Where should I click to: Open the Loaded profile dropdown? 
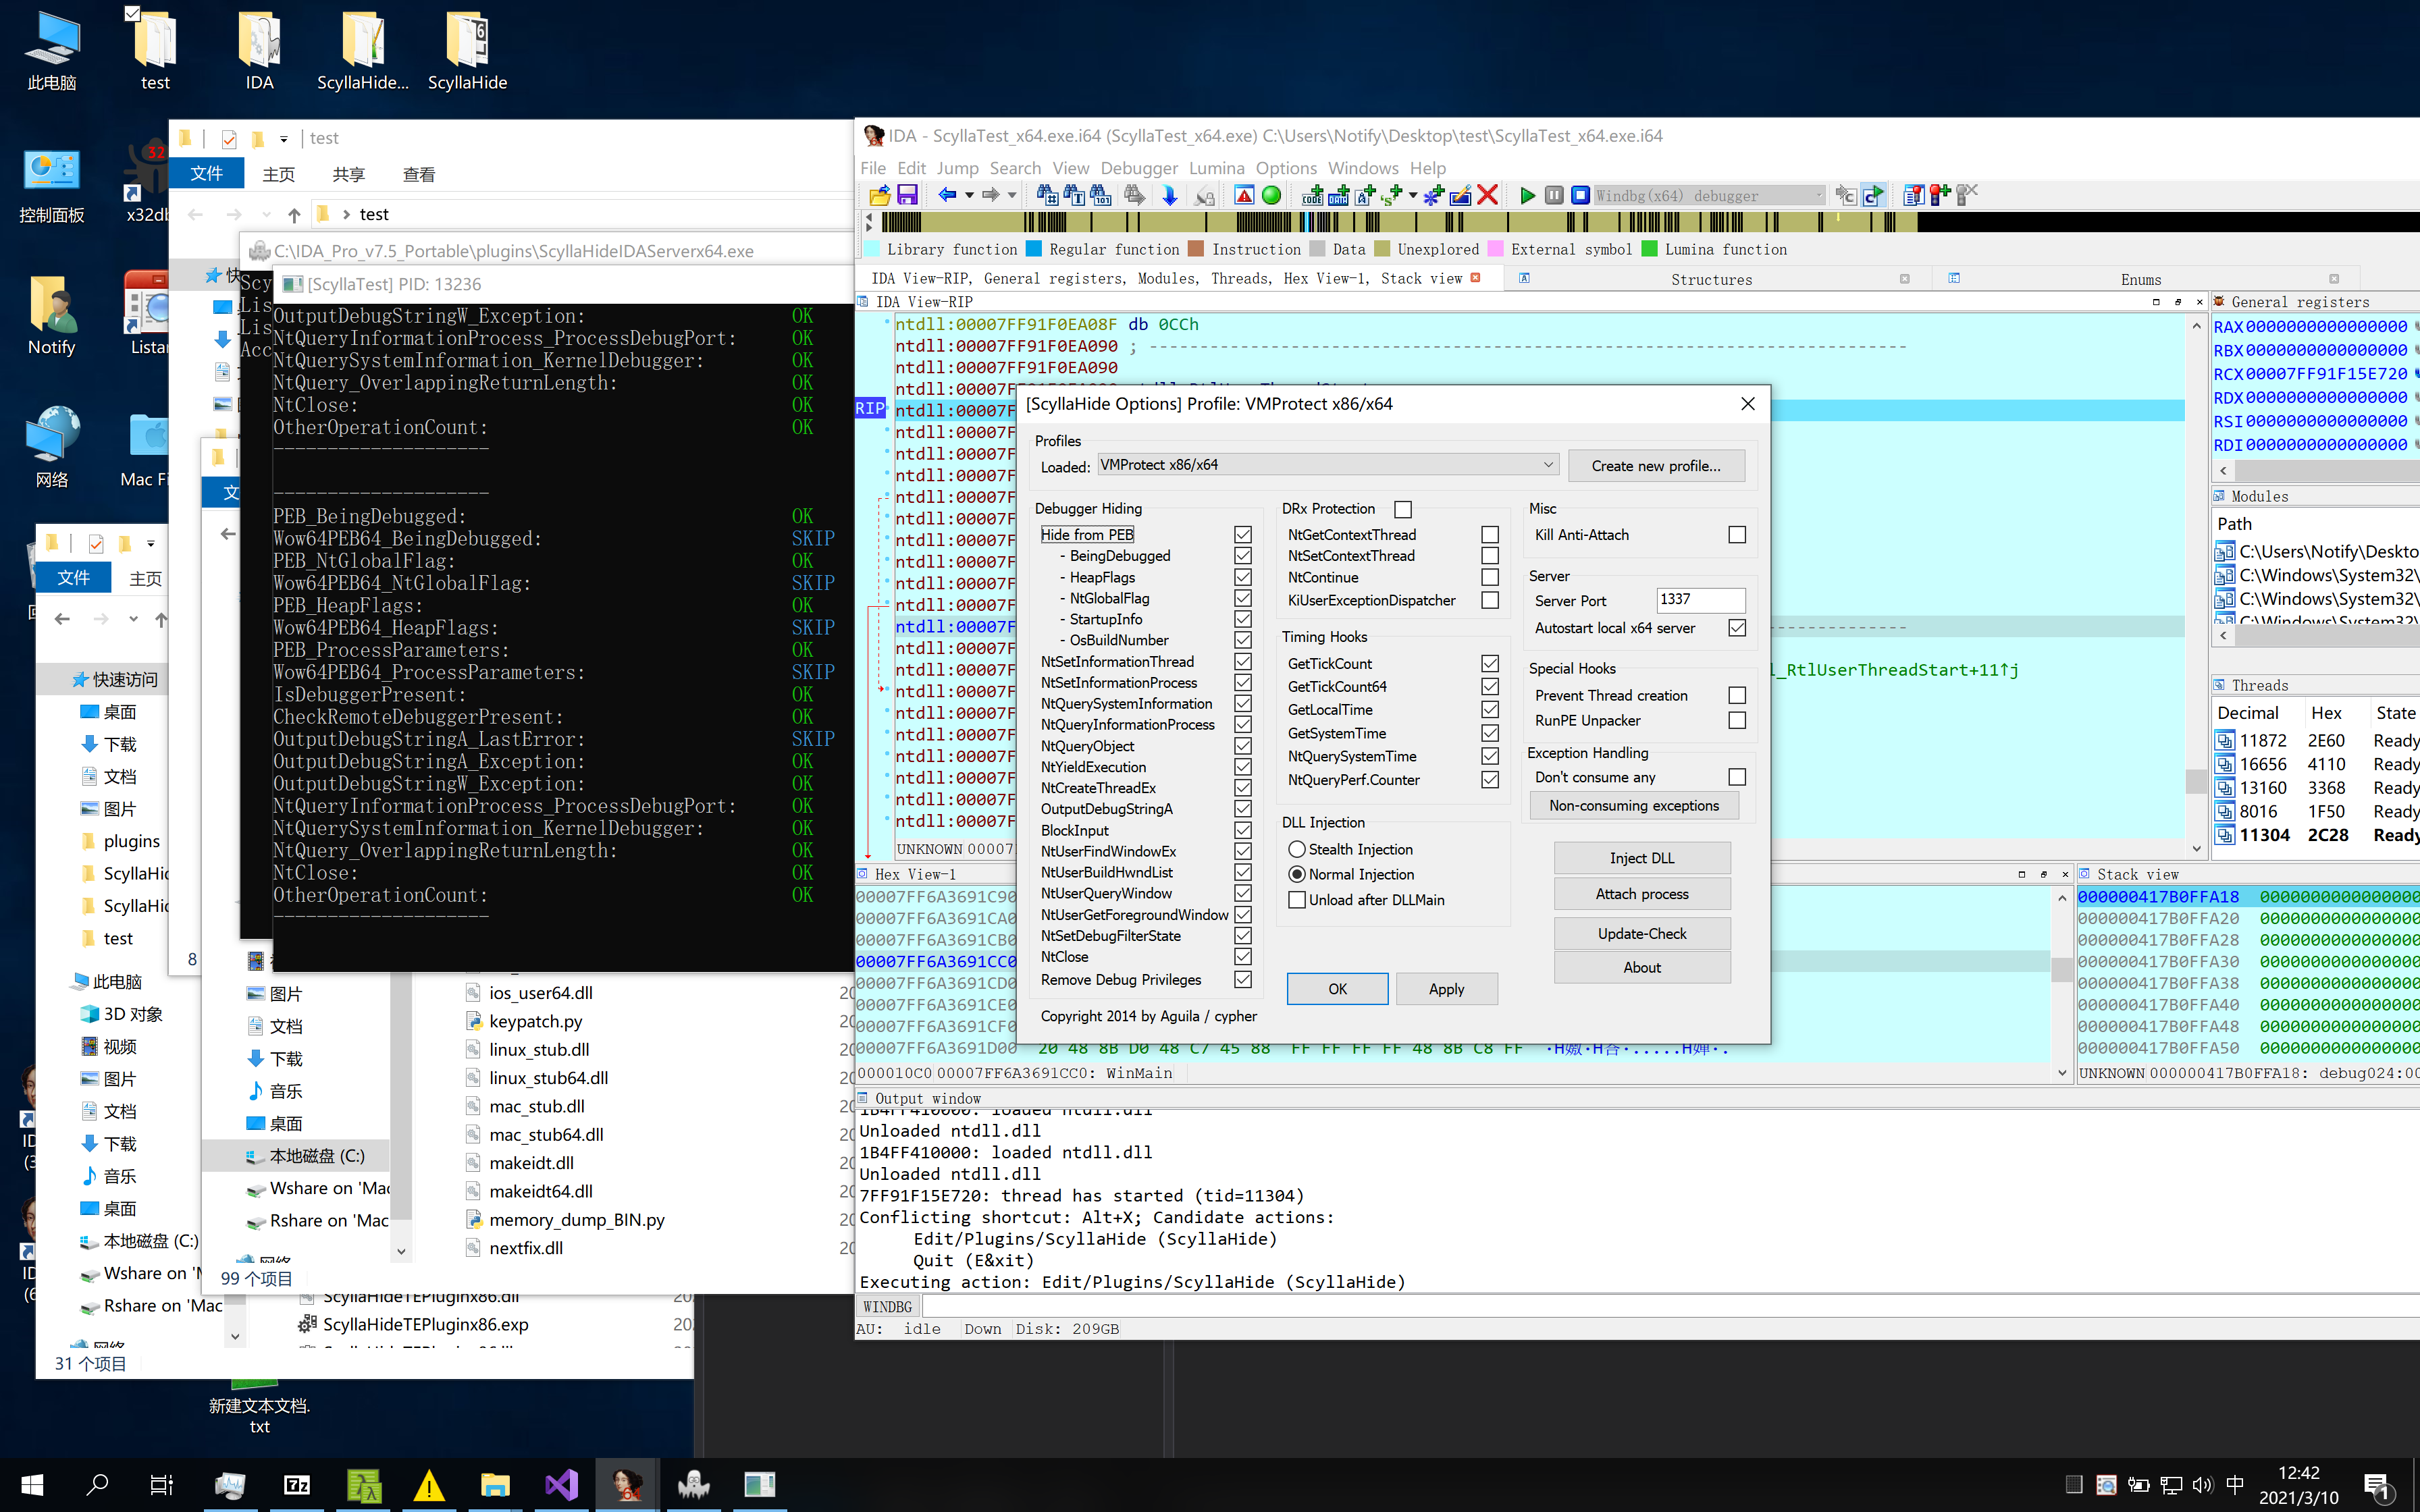1547,465
